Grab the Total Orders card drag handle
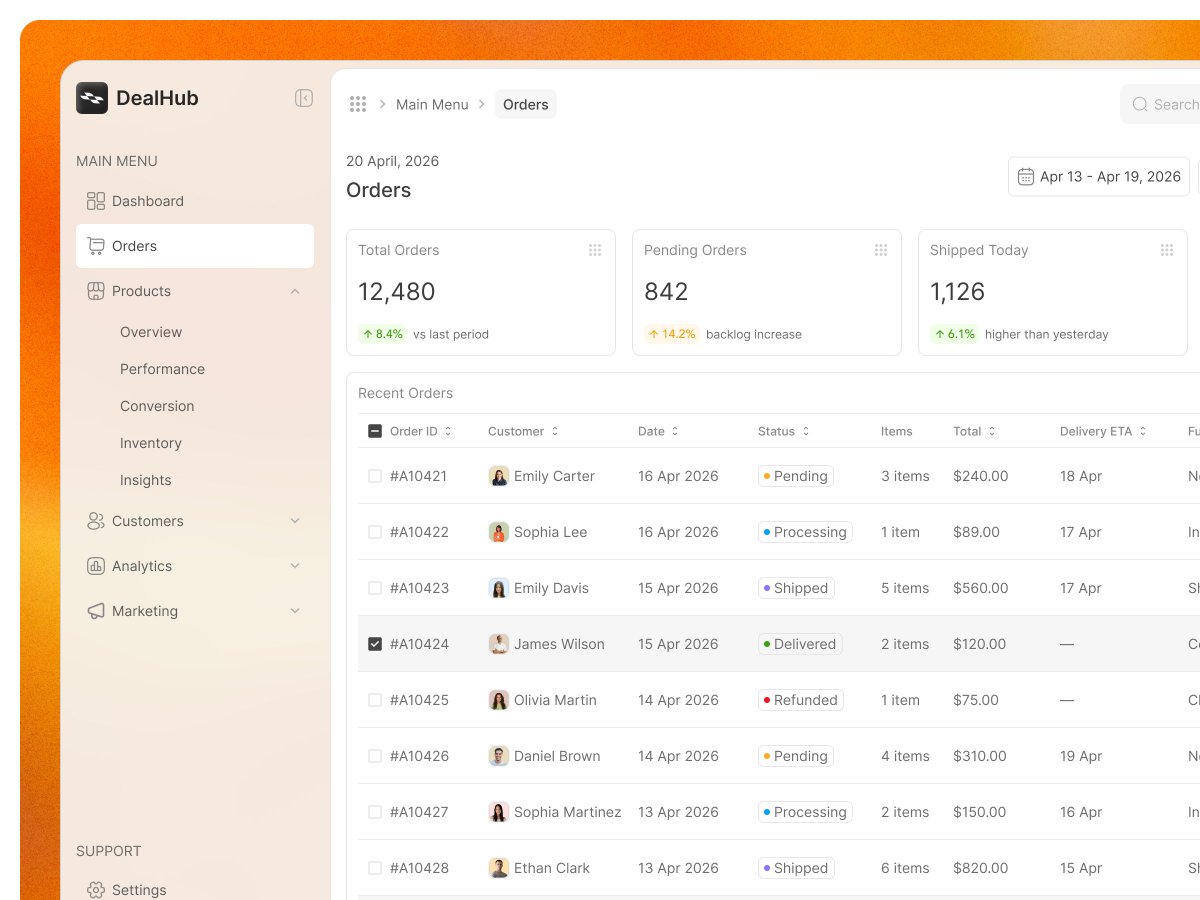1200x900 pixels. tap(595, 250)
